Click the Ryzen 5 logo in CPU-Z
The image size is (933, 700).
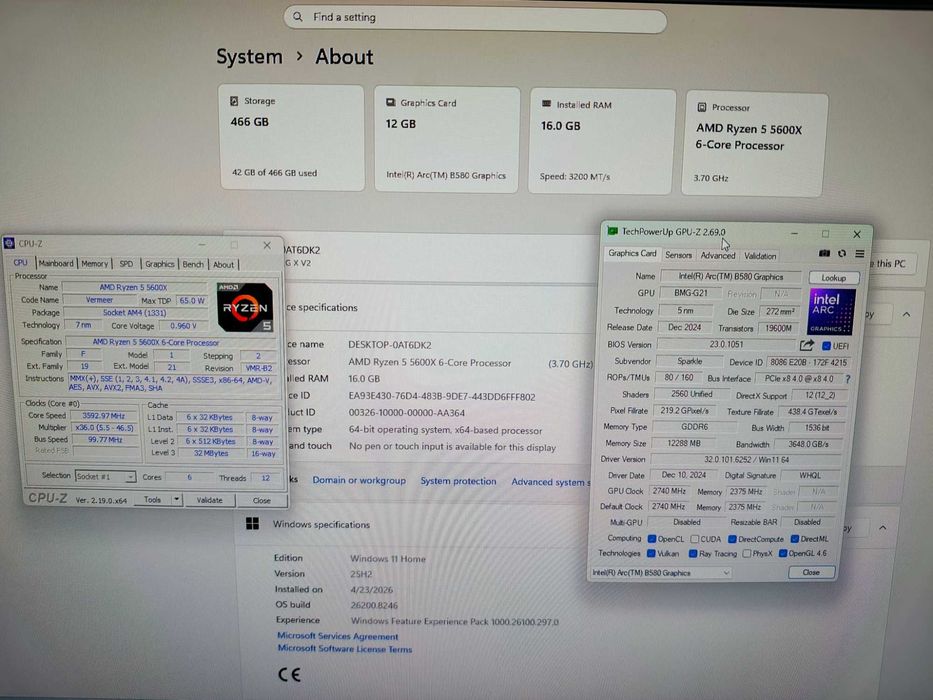click(x=245, y=307)
